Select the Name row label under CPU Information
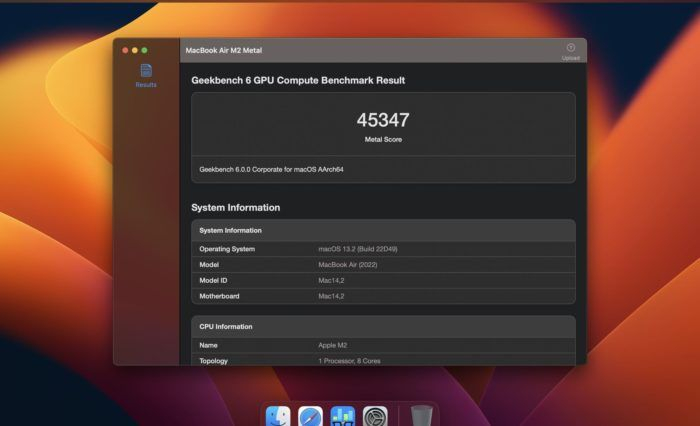 pos(208,345)
